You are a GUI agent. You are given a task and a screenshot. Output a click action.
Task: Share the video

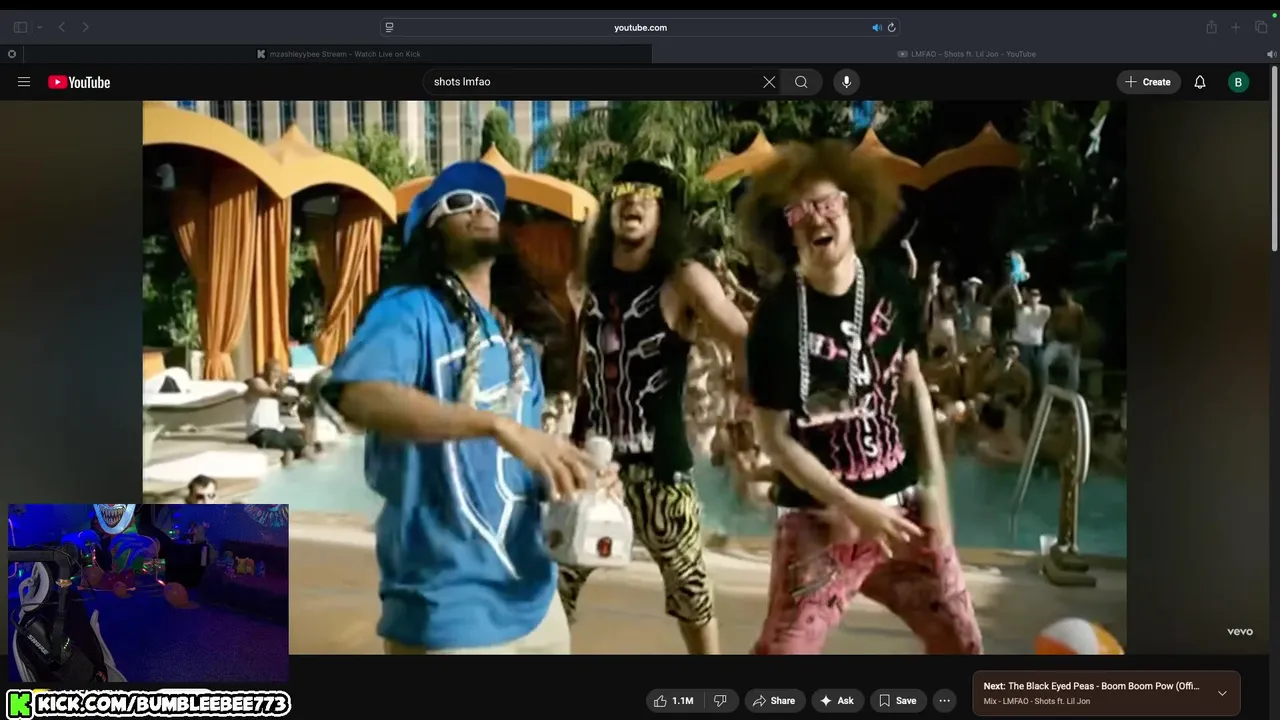coord(774,701)
